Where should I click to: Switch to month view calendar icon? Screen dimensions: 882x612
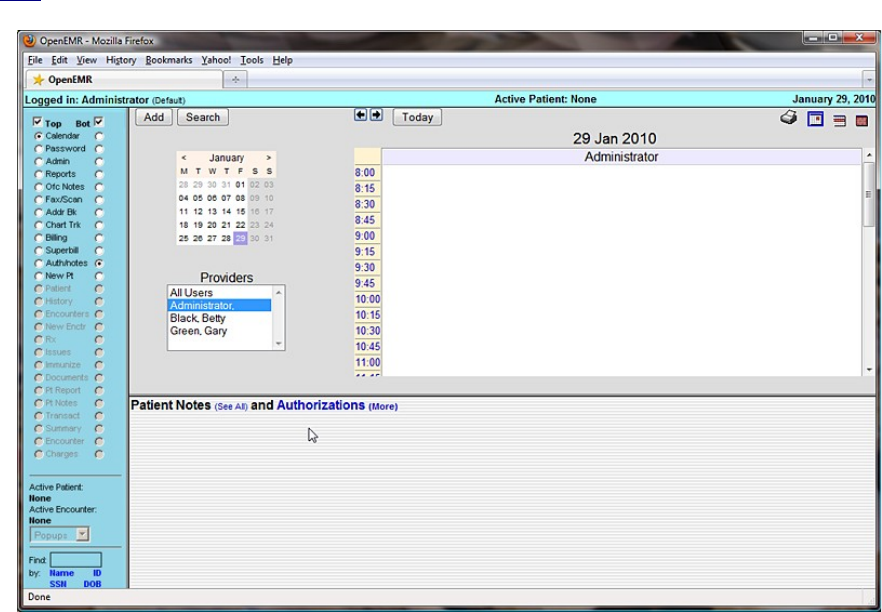(862, 120)
